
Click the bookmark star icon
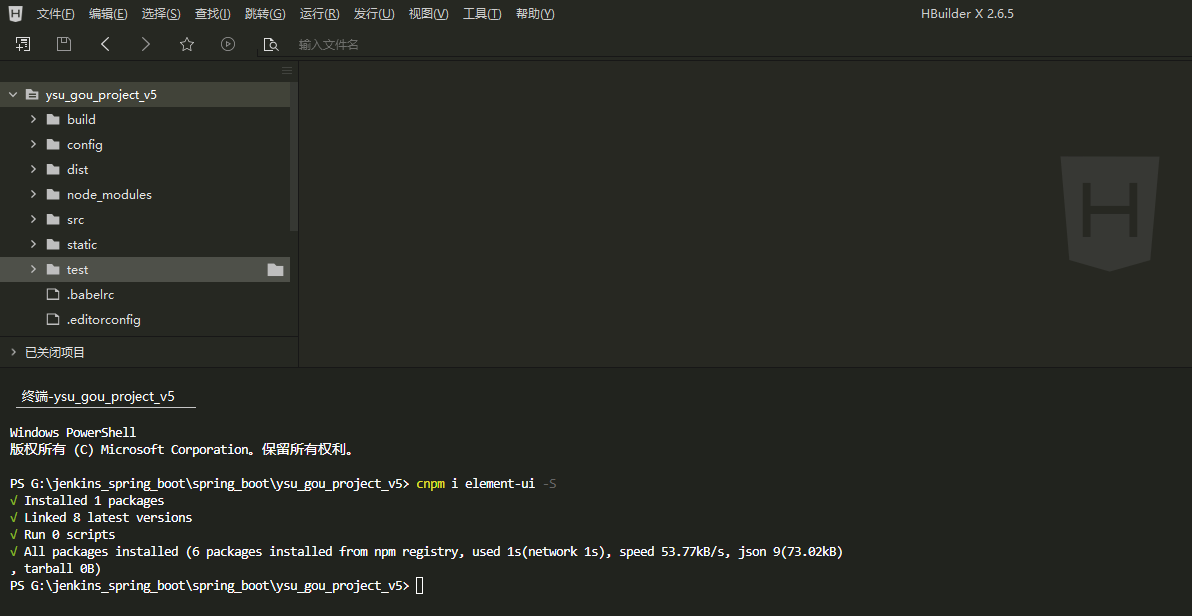coord(187,44)
